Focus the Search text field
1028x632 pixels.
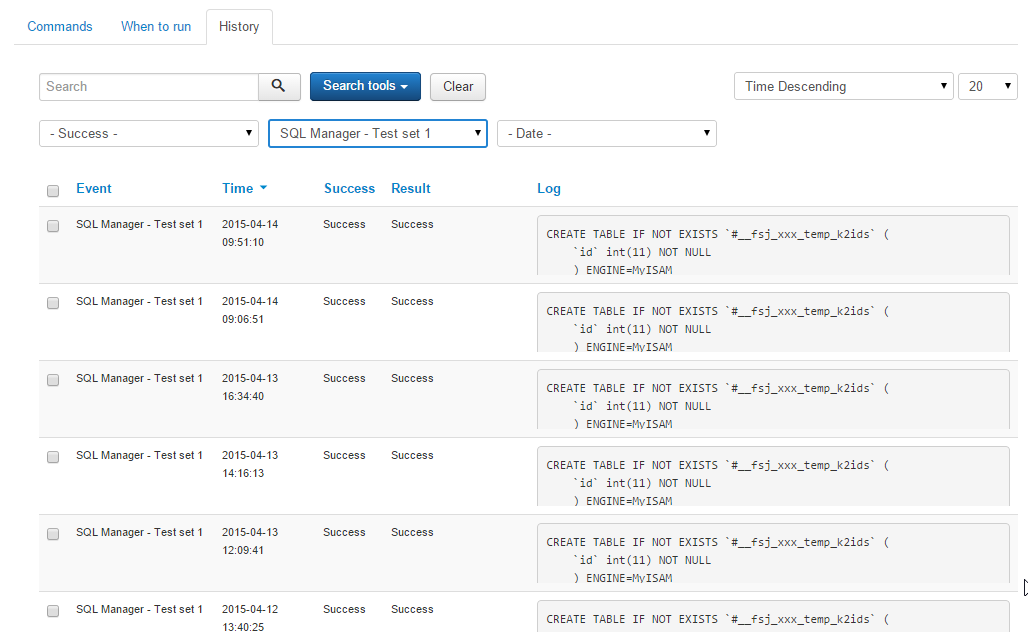(149, 87)
